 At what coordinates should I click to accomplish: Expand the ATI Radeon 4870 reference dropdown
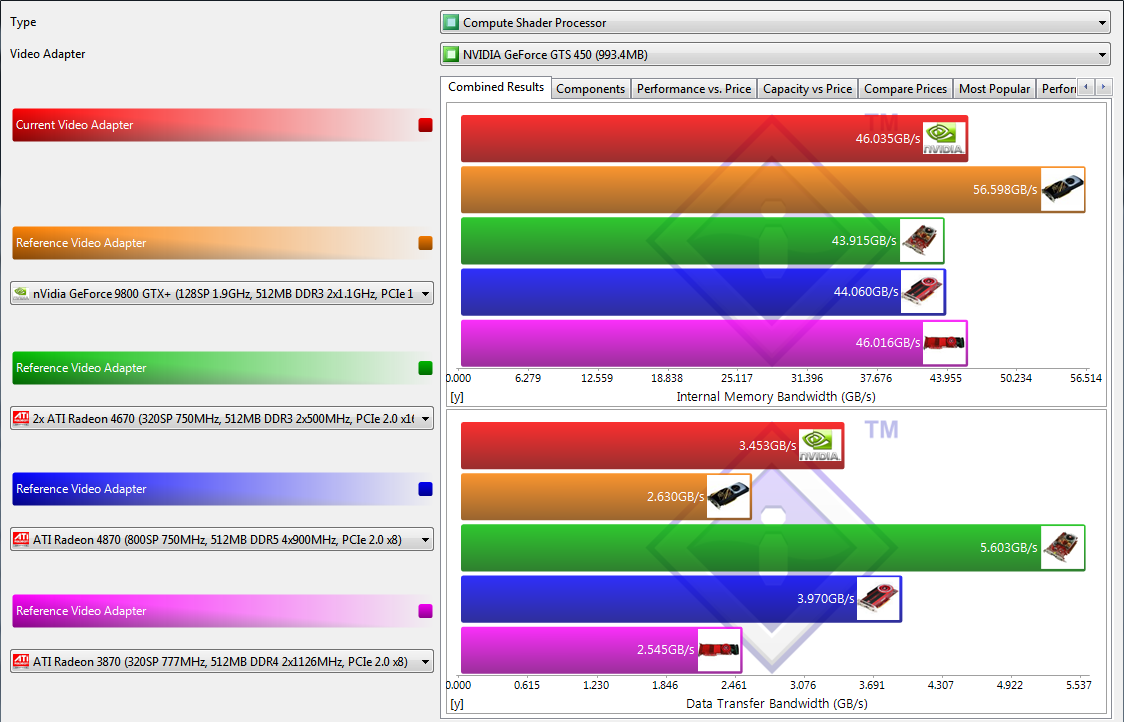click(222, 539)
